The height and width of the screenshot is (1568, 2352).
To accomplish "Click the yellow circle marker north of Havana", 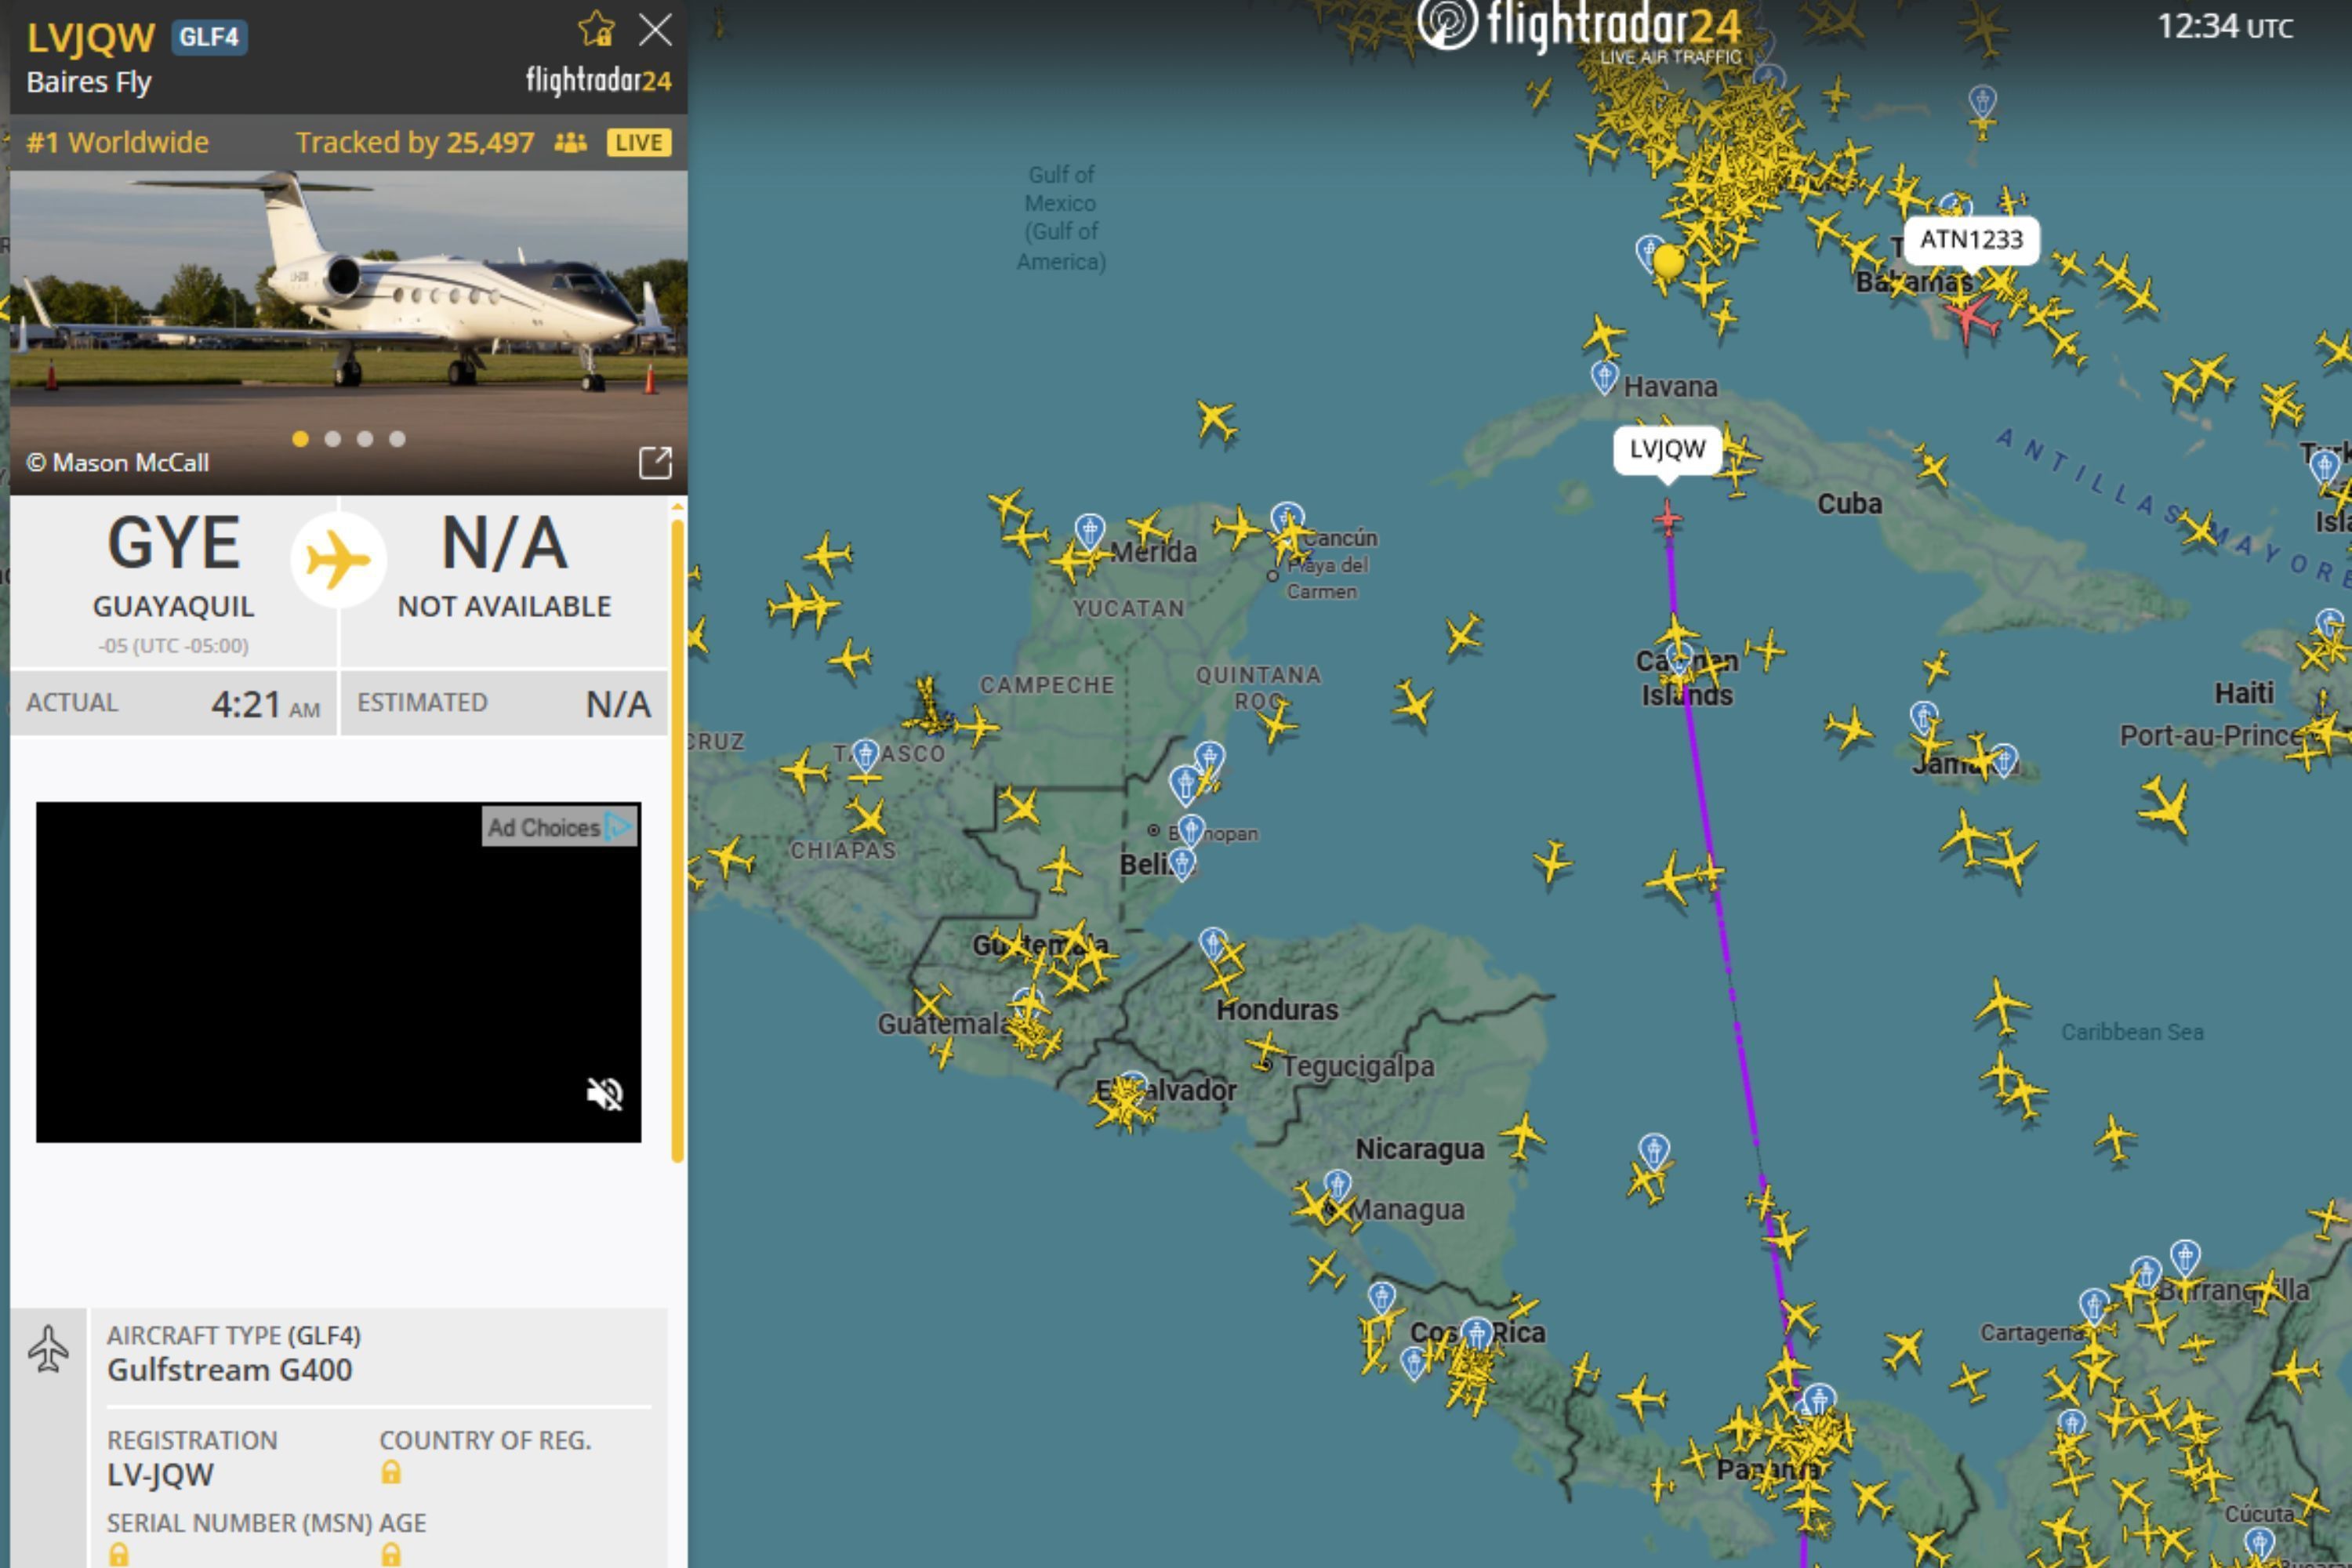I will (1668, 262).
